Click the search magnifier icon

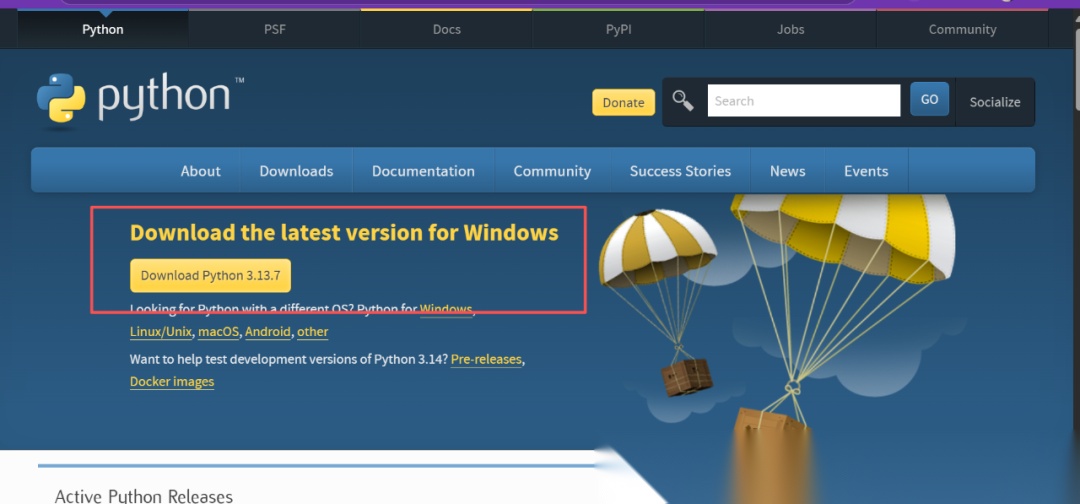[683, 101]
